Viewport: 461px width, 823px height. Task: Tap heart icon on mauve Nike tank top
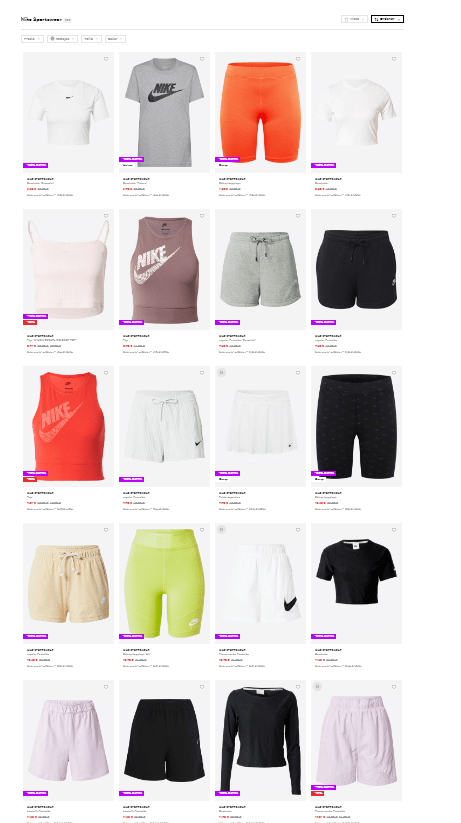pos(202,216)
